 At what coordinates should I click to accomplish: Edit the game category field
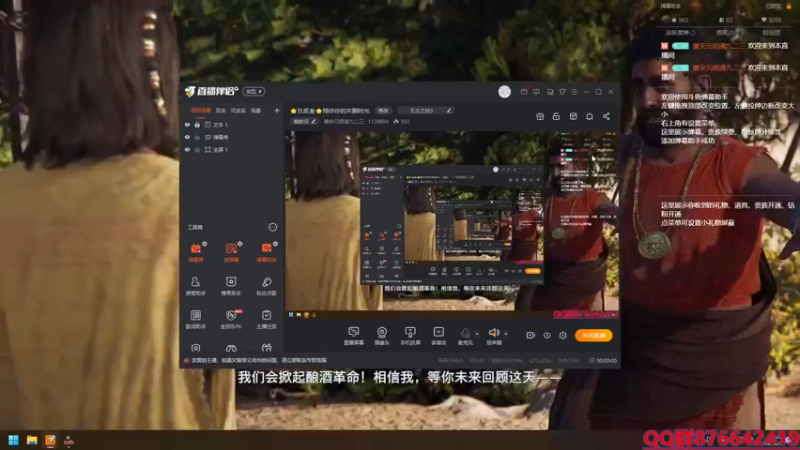click(426, 110)
